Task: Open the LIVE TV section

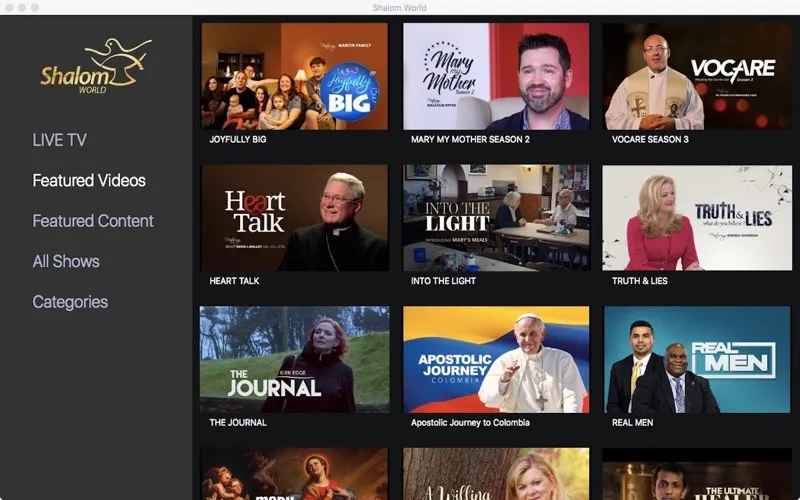Action: pyautogui.click(x=60, y=140)
